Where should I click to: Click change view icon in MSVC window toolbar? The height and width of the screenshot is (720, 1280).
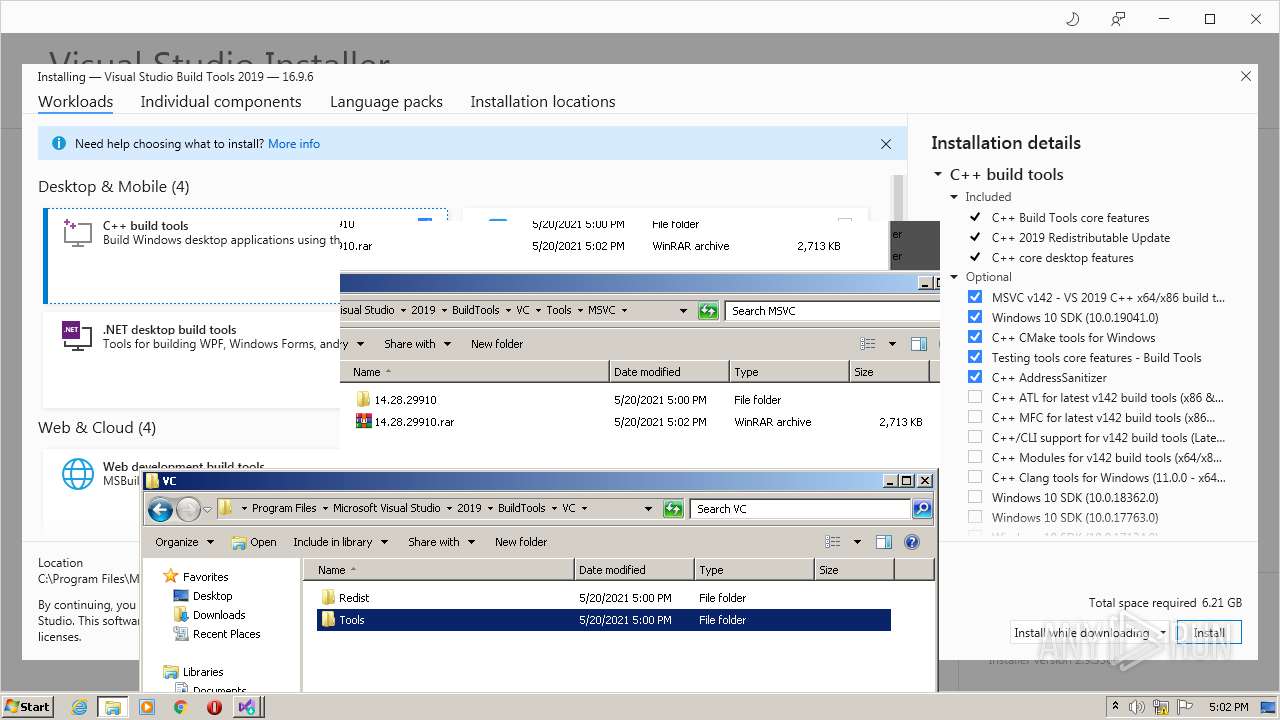click(x=867, y=344)
